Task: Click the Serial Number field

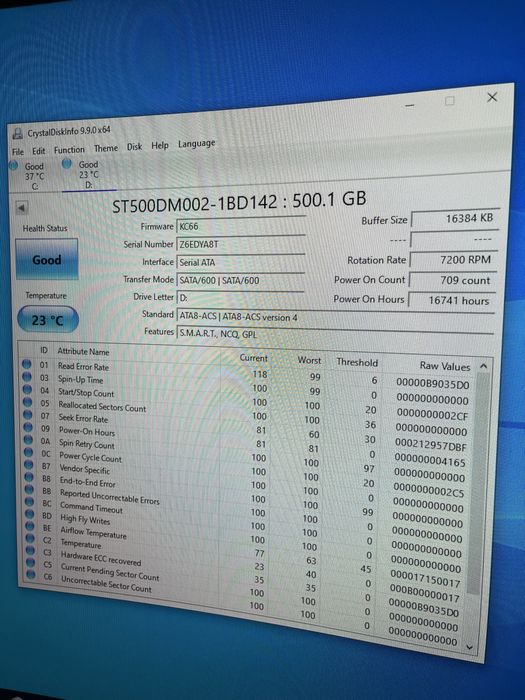Action: pyautogui.click(x=241, y=244)
